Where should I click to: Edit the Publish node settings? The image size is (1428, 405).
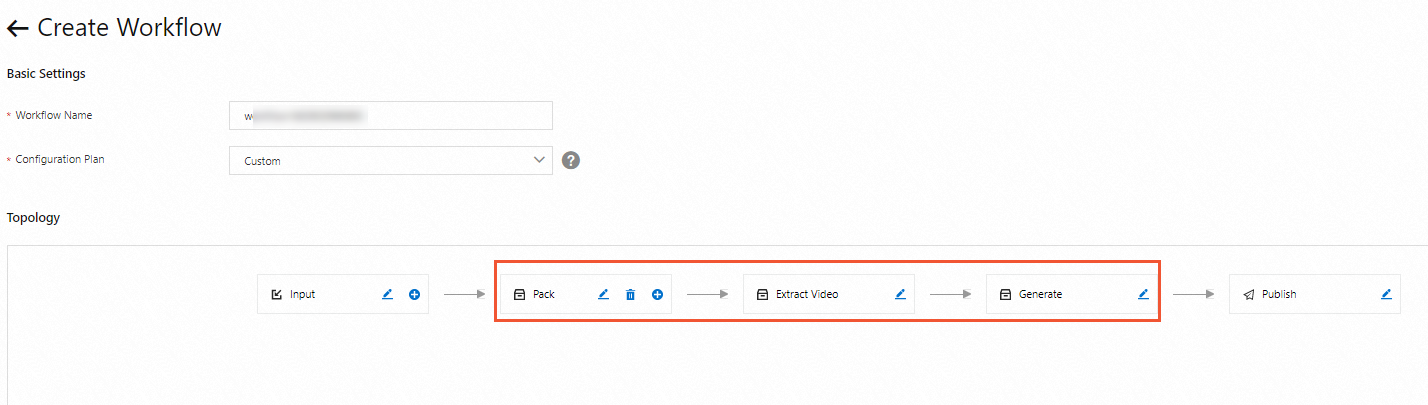[x=1386, y=295]
